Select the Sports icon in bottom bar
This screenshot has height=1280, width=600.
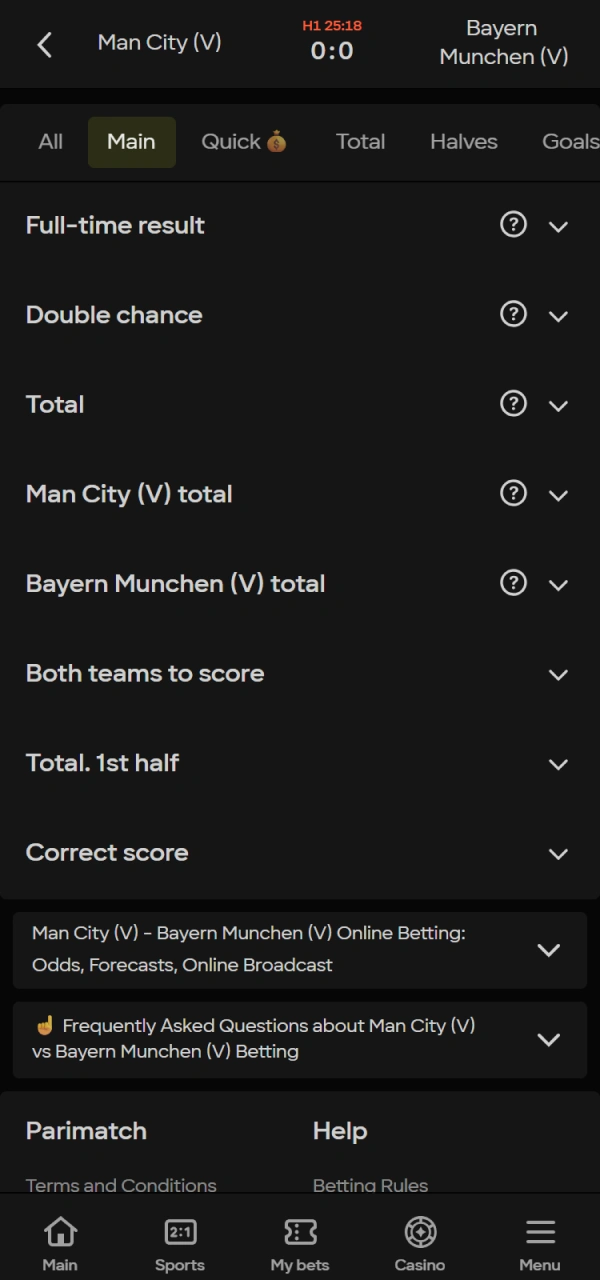(180, 1240)
